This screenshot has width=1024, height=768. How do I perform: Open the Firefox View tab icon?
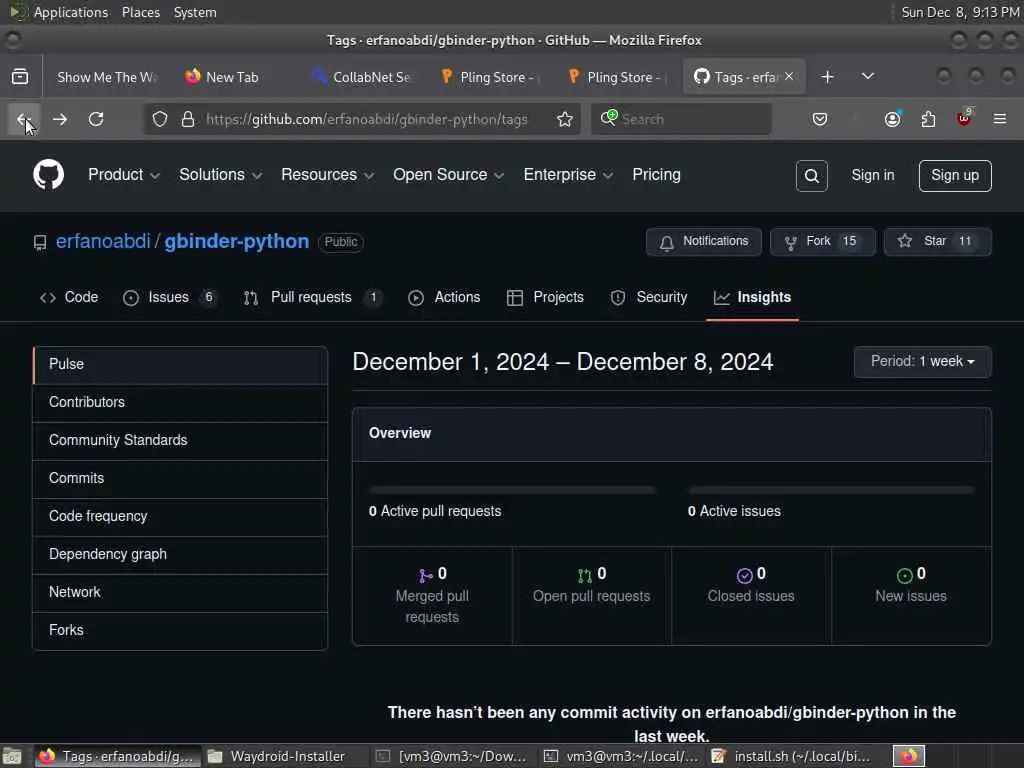20,76
